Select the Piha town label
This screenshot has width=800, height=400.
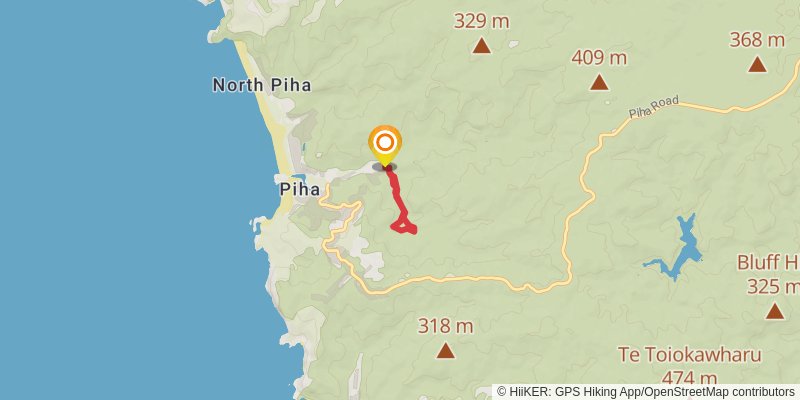tap(299, 190)
